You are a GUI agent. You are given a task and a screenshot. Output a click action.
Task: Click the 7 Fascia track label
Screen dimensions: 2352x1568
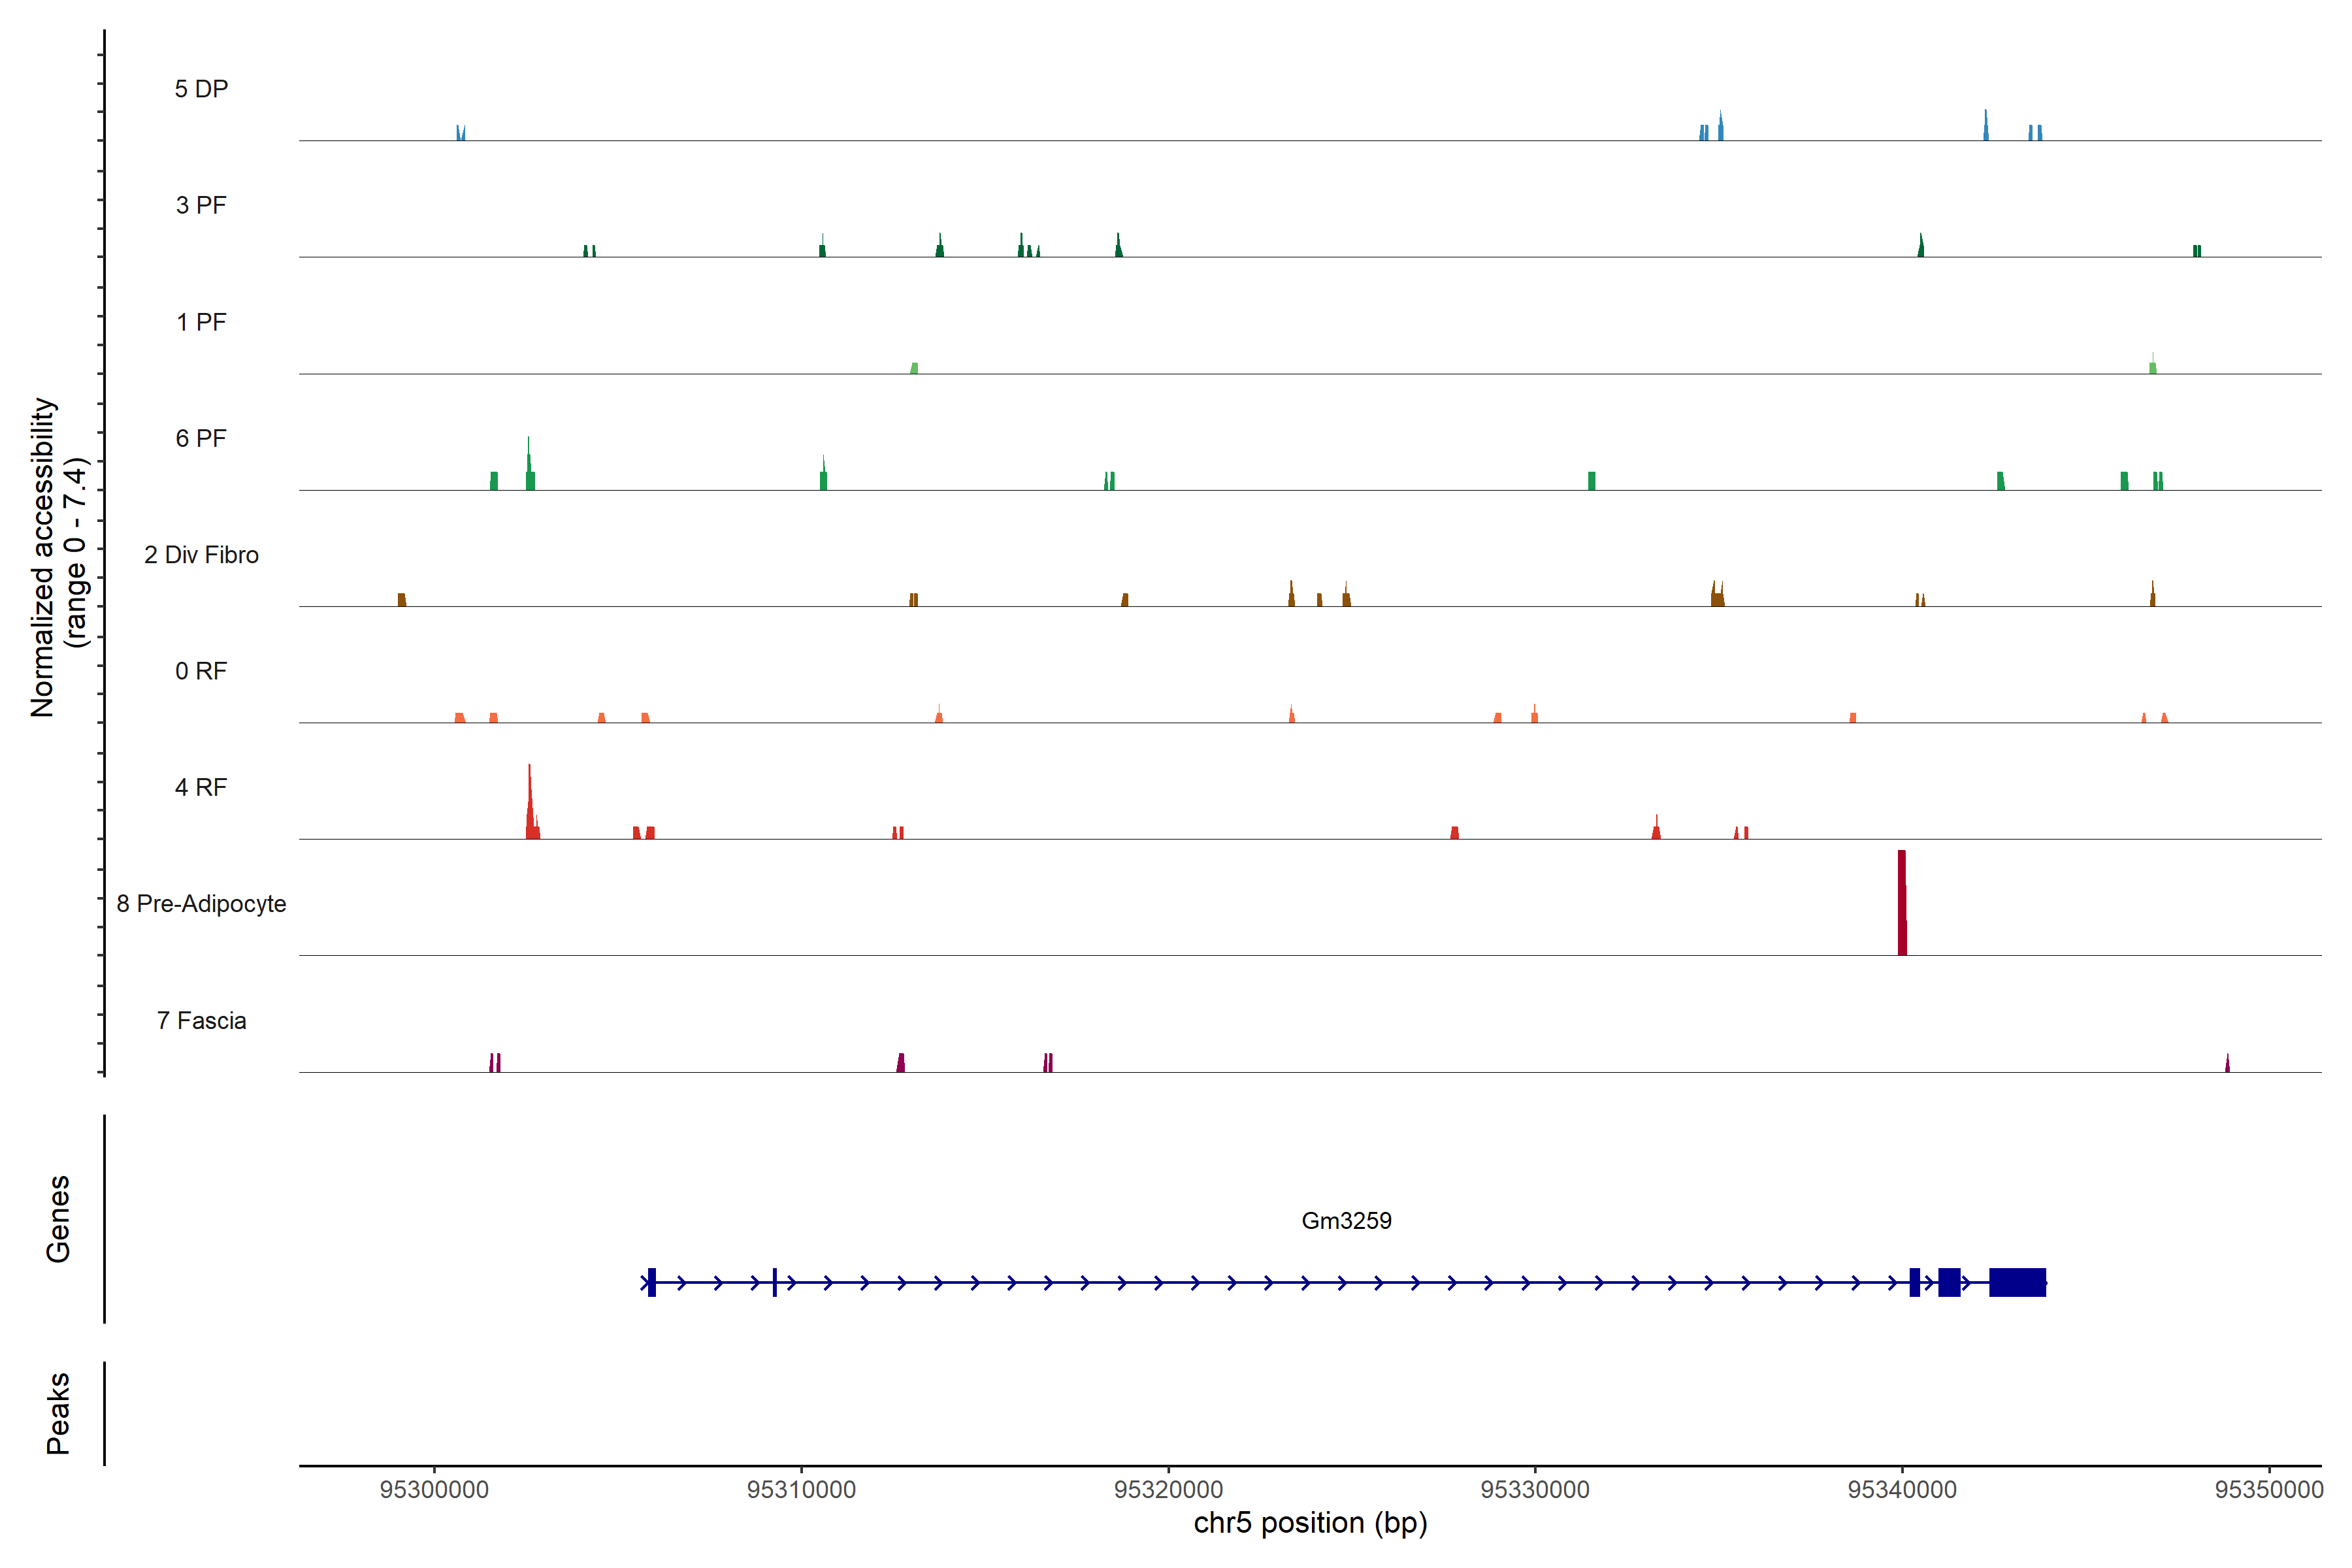(201, 1020)
